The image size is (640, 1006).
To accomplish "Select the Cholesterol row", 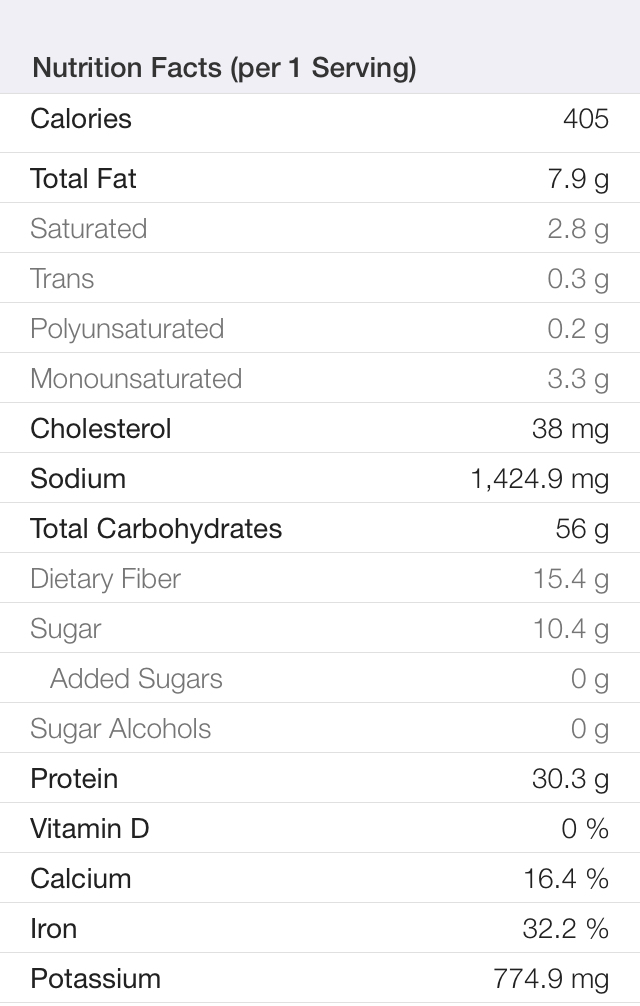I will click(320, 428).
